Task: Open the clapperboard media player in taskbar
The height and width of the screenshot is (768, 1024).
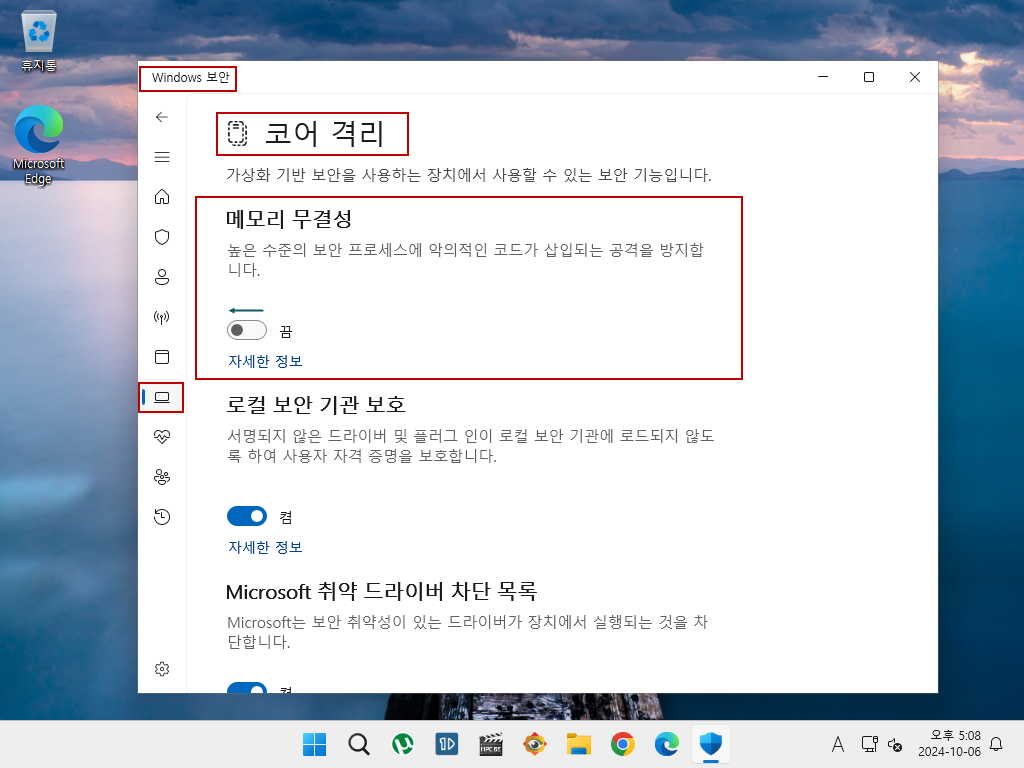Action: [x=490, y=744]
